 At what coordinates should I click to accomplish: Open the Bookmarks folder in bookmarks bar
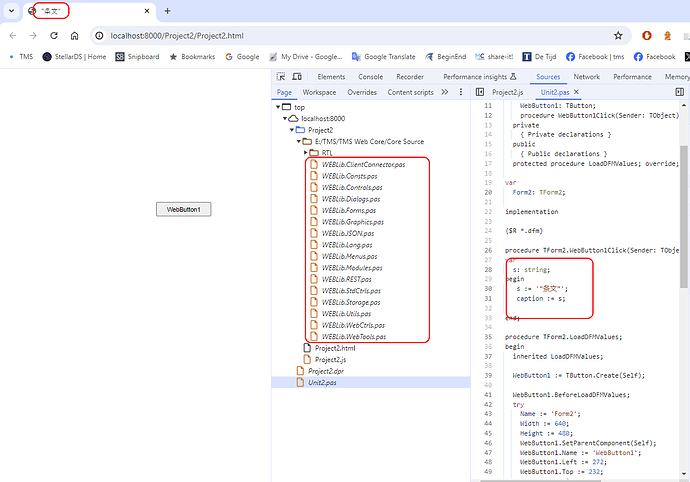[192, 57]
